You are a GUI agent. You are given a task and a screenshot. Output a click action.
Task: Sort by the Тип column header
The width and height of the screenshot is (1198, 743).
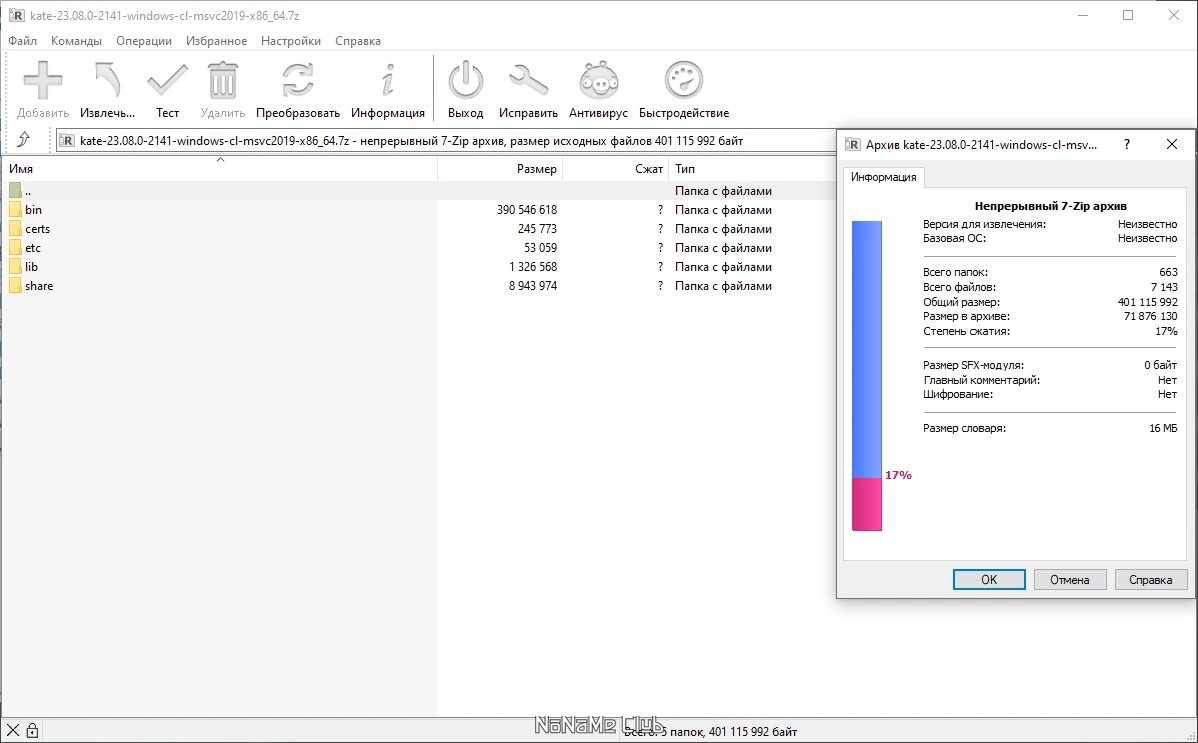[x=753, y=169]
